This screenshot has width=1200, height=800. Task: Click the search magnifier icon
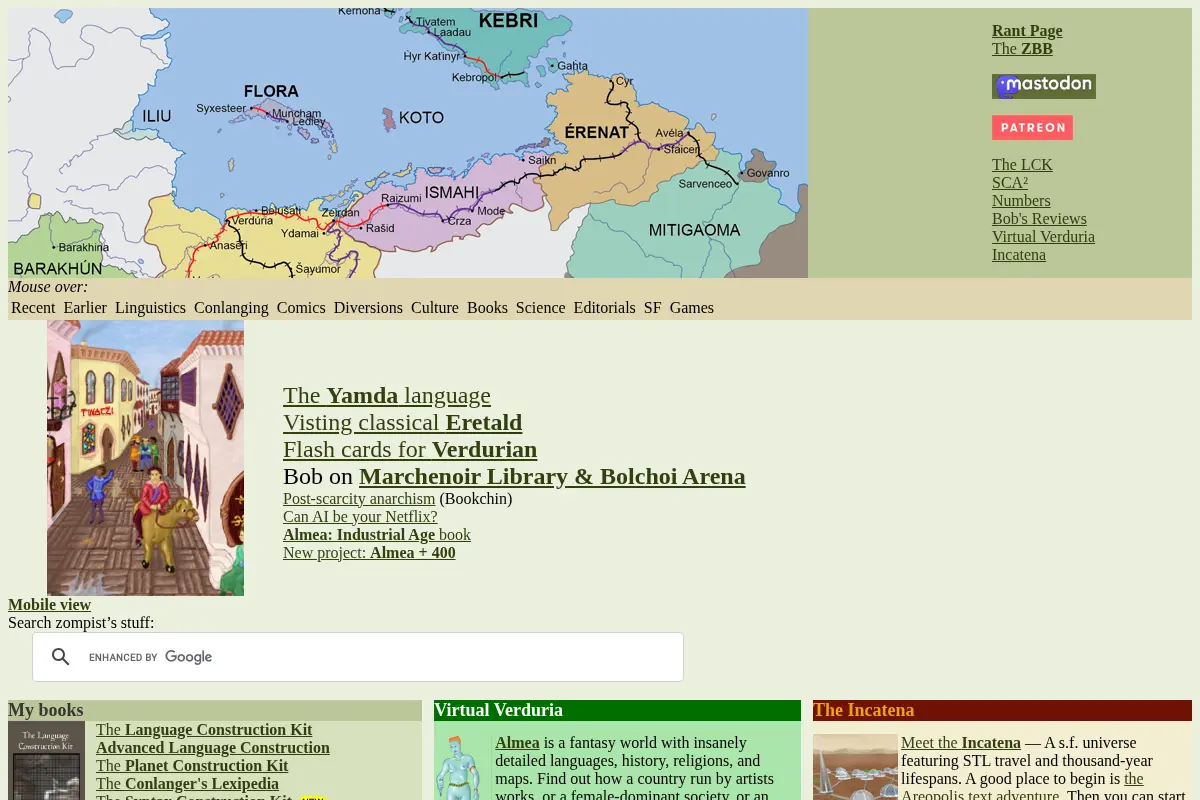click(x=61, y=657)
